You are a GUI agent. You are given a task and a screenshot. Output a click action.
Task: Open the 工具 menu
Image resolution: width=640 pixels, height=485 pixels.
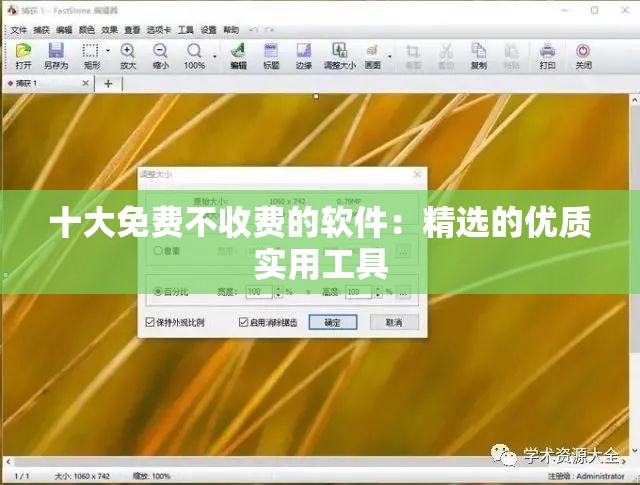[186, 30]
